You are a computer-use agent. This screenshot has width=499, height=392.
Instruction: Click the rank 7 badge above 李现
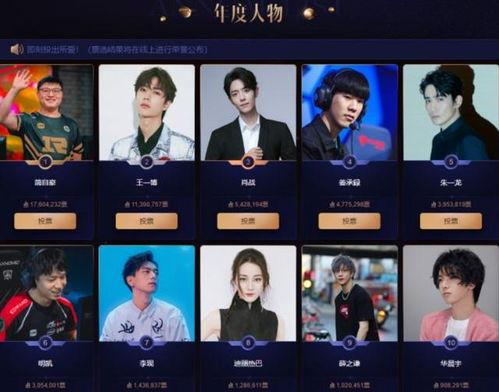coord(147,343)
